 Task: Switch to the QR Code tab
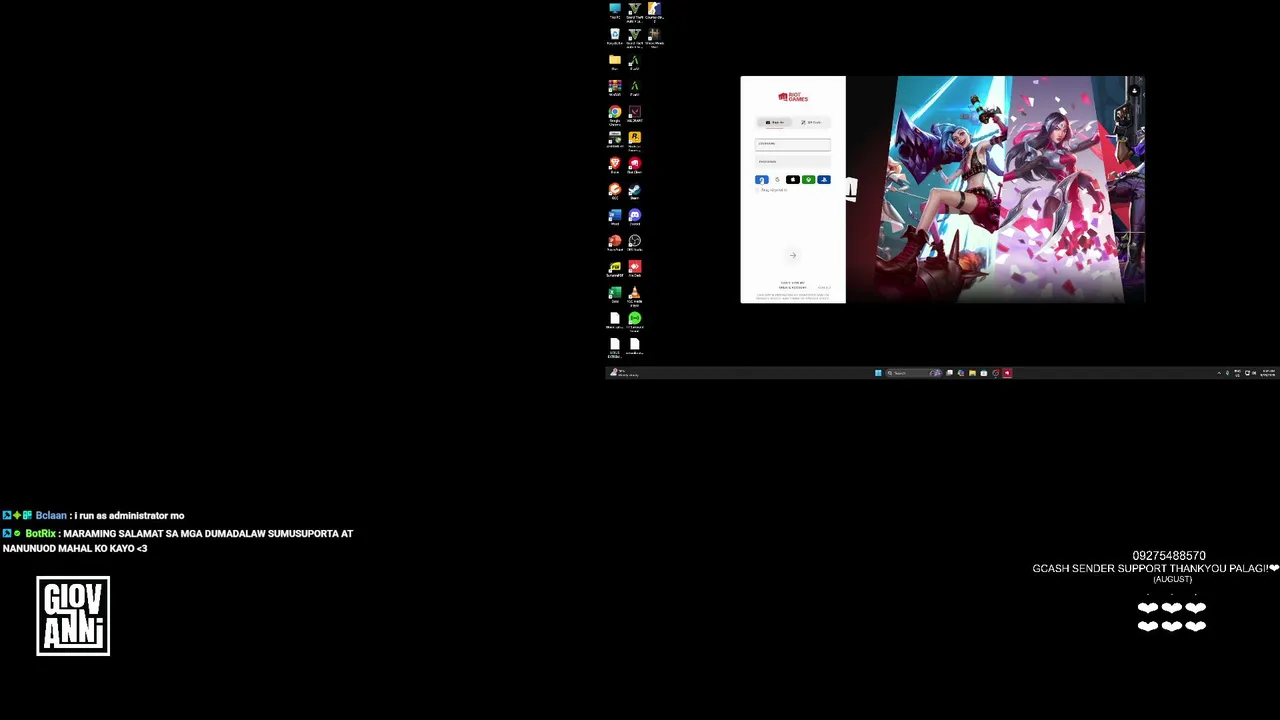[811, 122]
